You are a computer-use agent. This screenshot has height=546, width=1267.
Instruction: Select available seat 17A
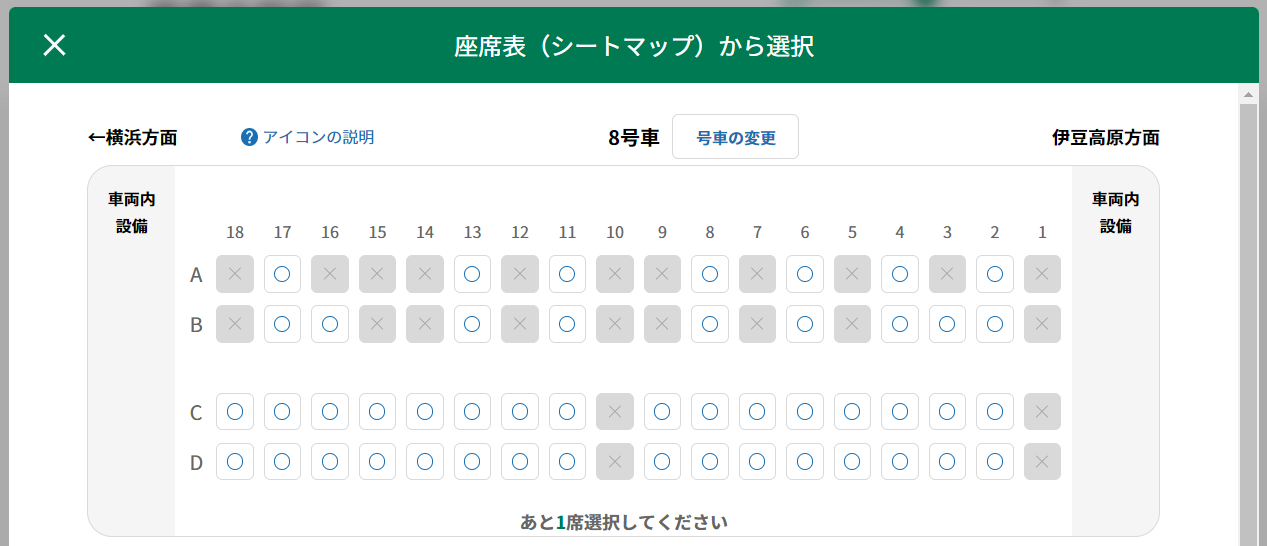(x=282, y=274)
